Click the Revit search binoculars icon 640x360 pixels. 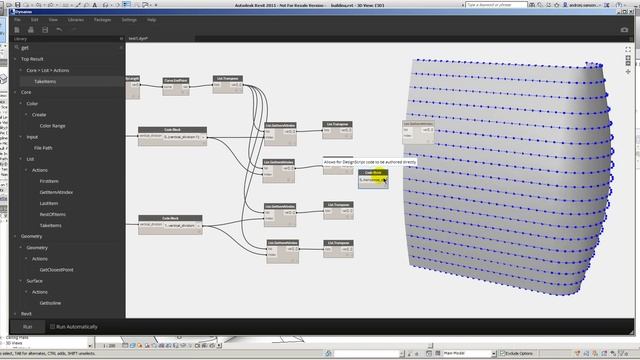pos(532,5)
